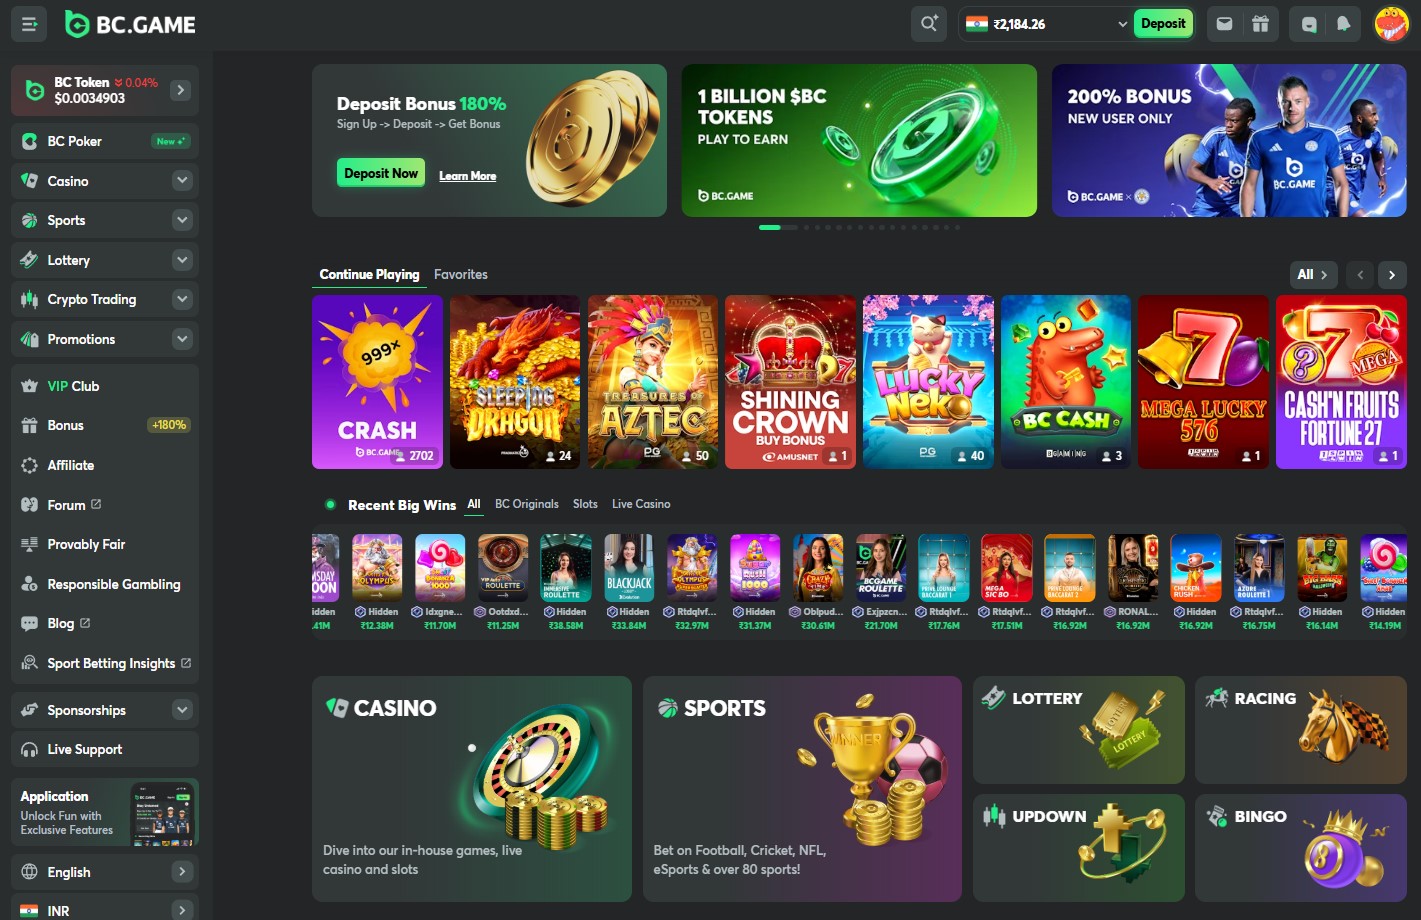1421x920 pixels.
Task: Click the user profile avatar
Action: 1391,24
